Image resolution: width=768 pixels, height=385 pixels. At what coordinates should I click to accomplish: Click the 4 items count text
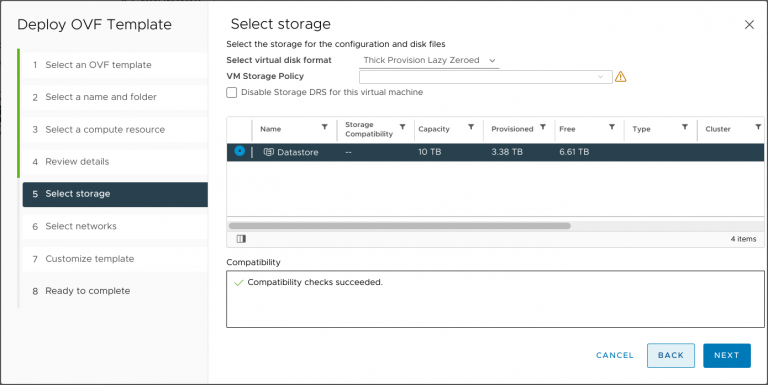[x=743, y=239]
